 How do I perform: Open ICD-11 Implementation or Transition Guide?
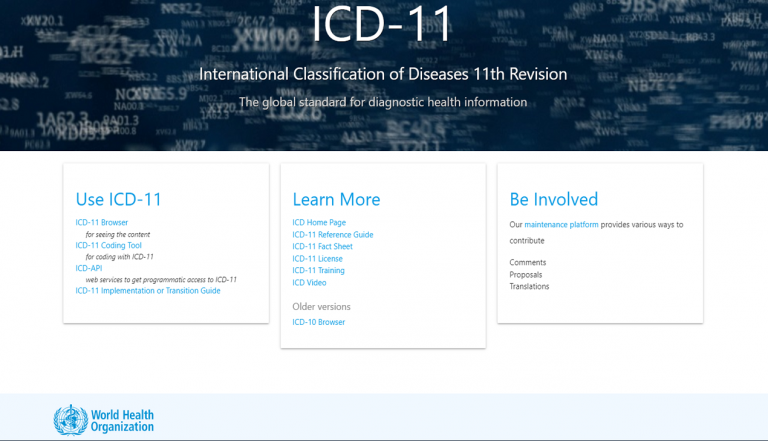point(148,291)
